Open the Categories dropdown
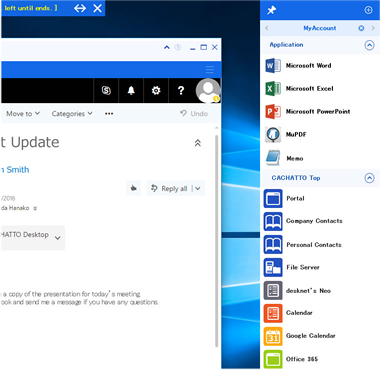This screenshot has width=380, height=370. [x=72, y=114]
